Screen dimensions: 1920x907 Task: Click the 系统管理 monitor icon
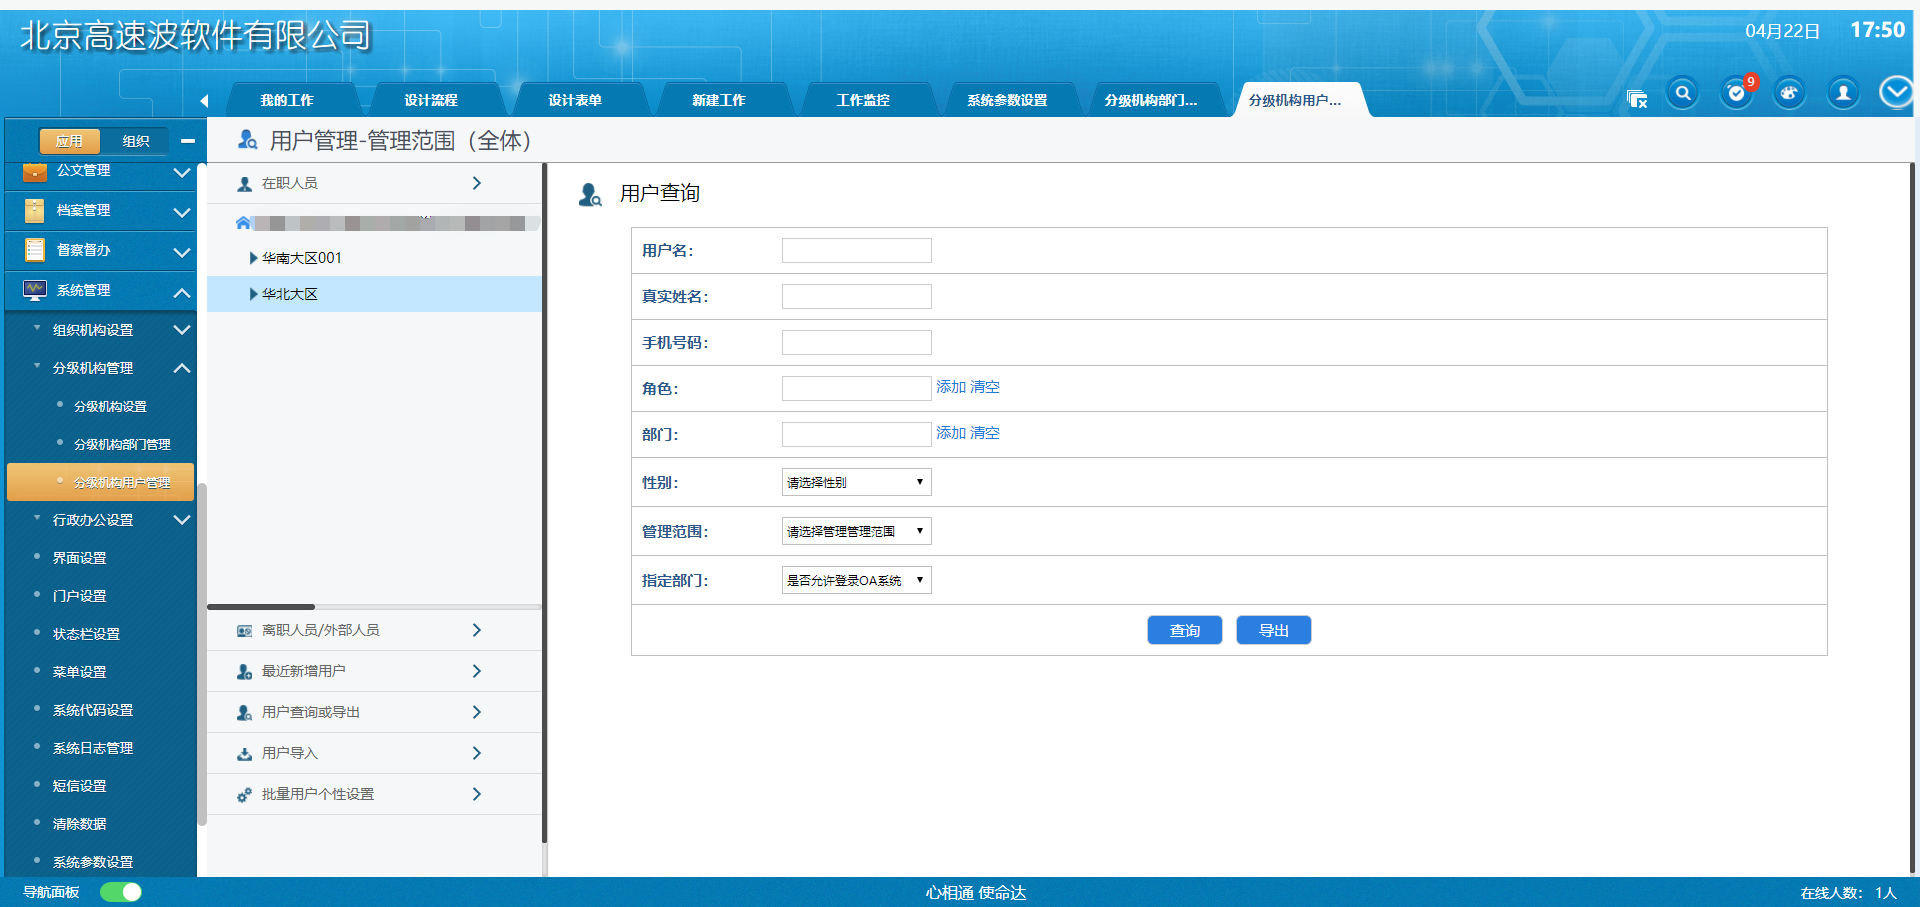[35, 290]
